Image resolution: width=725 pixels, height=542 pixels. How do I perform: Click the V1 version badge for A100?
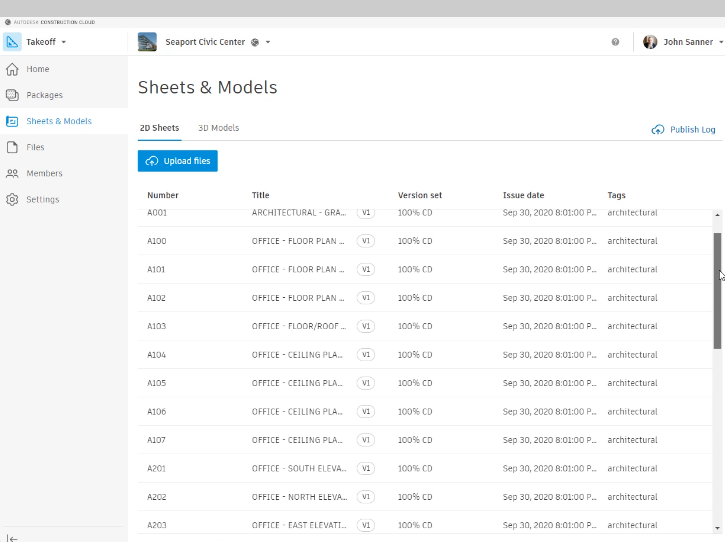[x=366, y=241]
